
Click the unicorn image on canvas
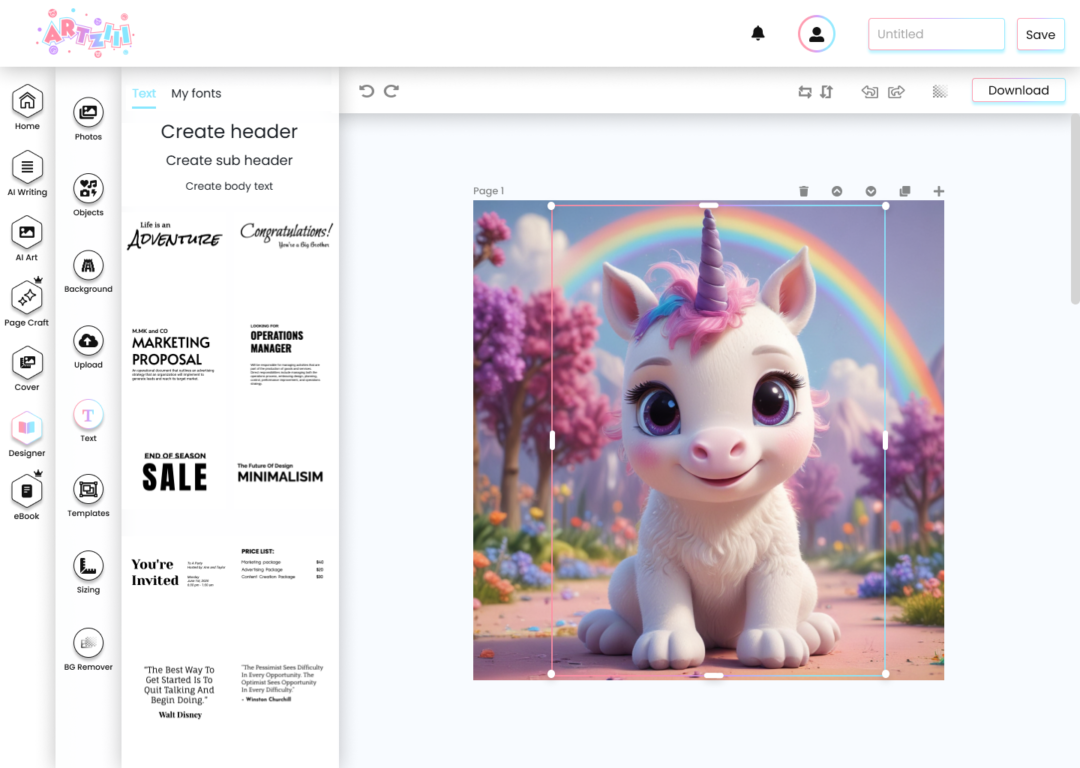click(718, 441)
